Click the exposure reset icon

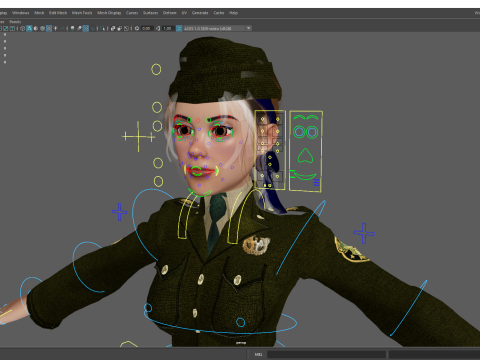(x=137, y=28)
